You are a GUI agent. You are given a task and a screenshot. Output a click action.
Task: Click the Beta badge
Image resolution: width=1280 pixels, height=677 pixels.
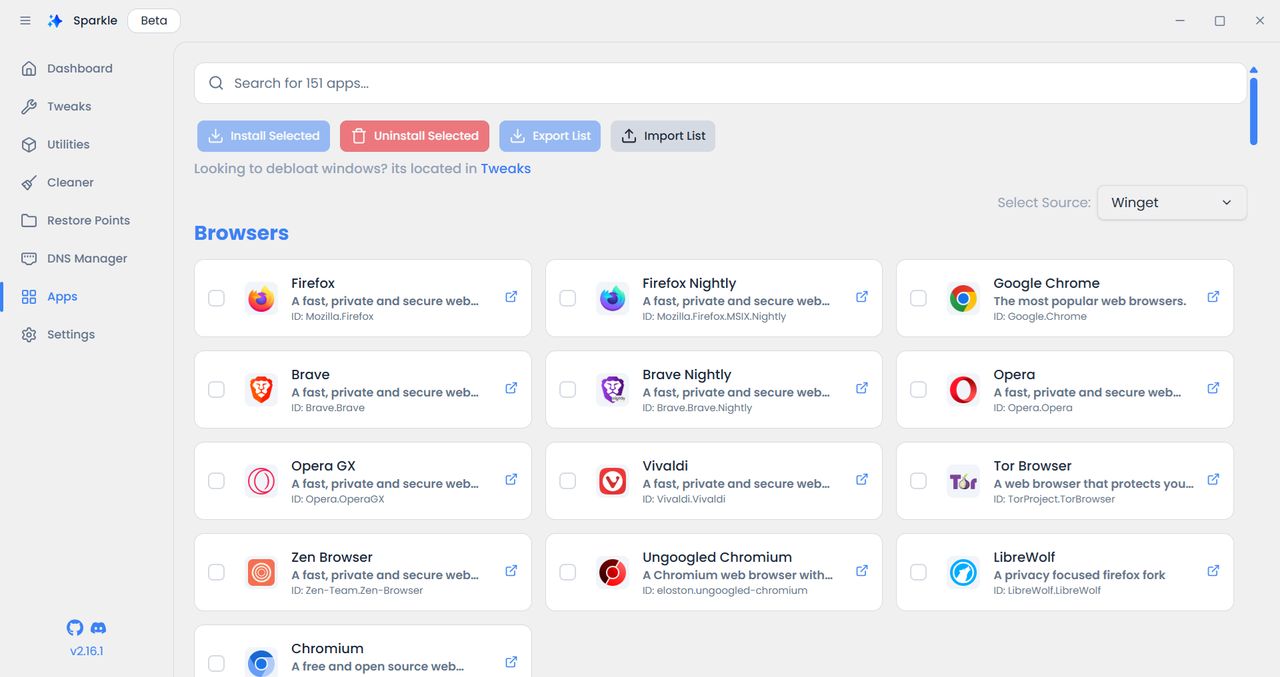pos(154,20)
